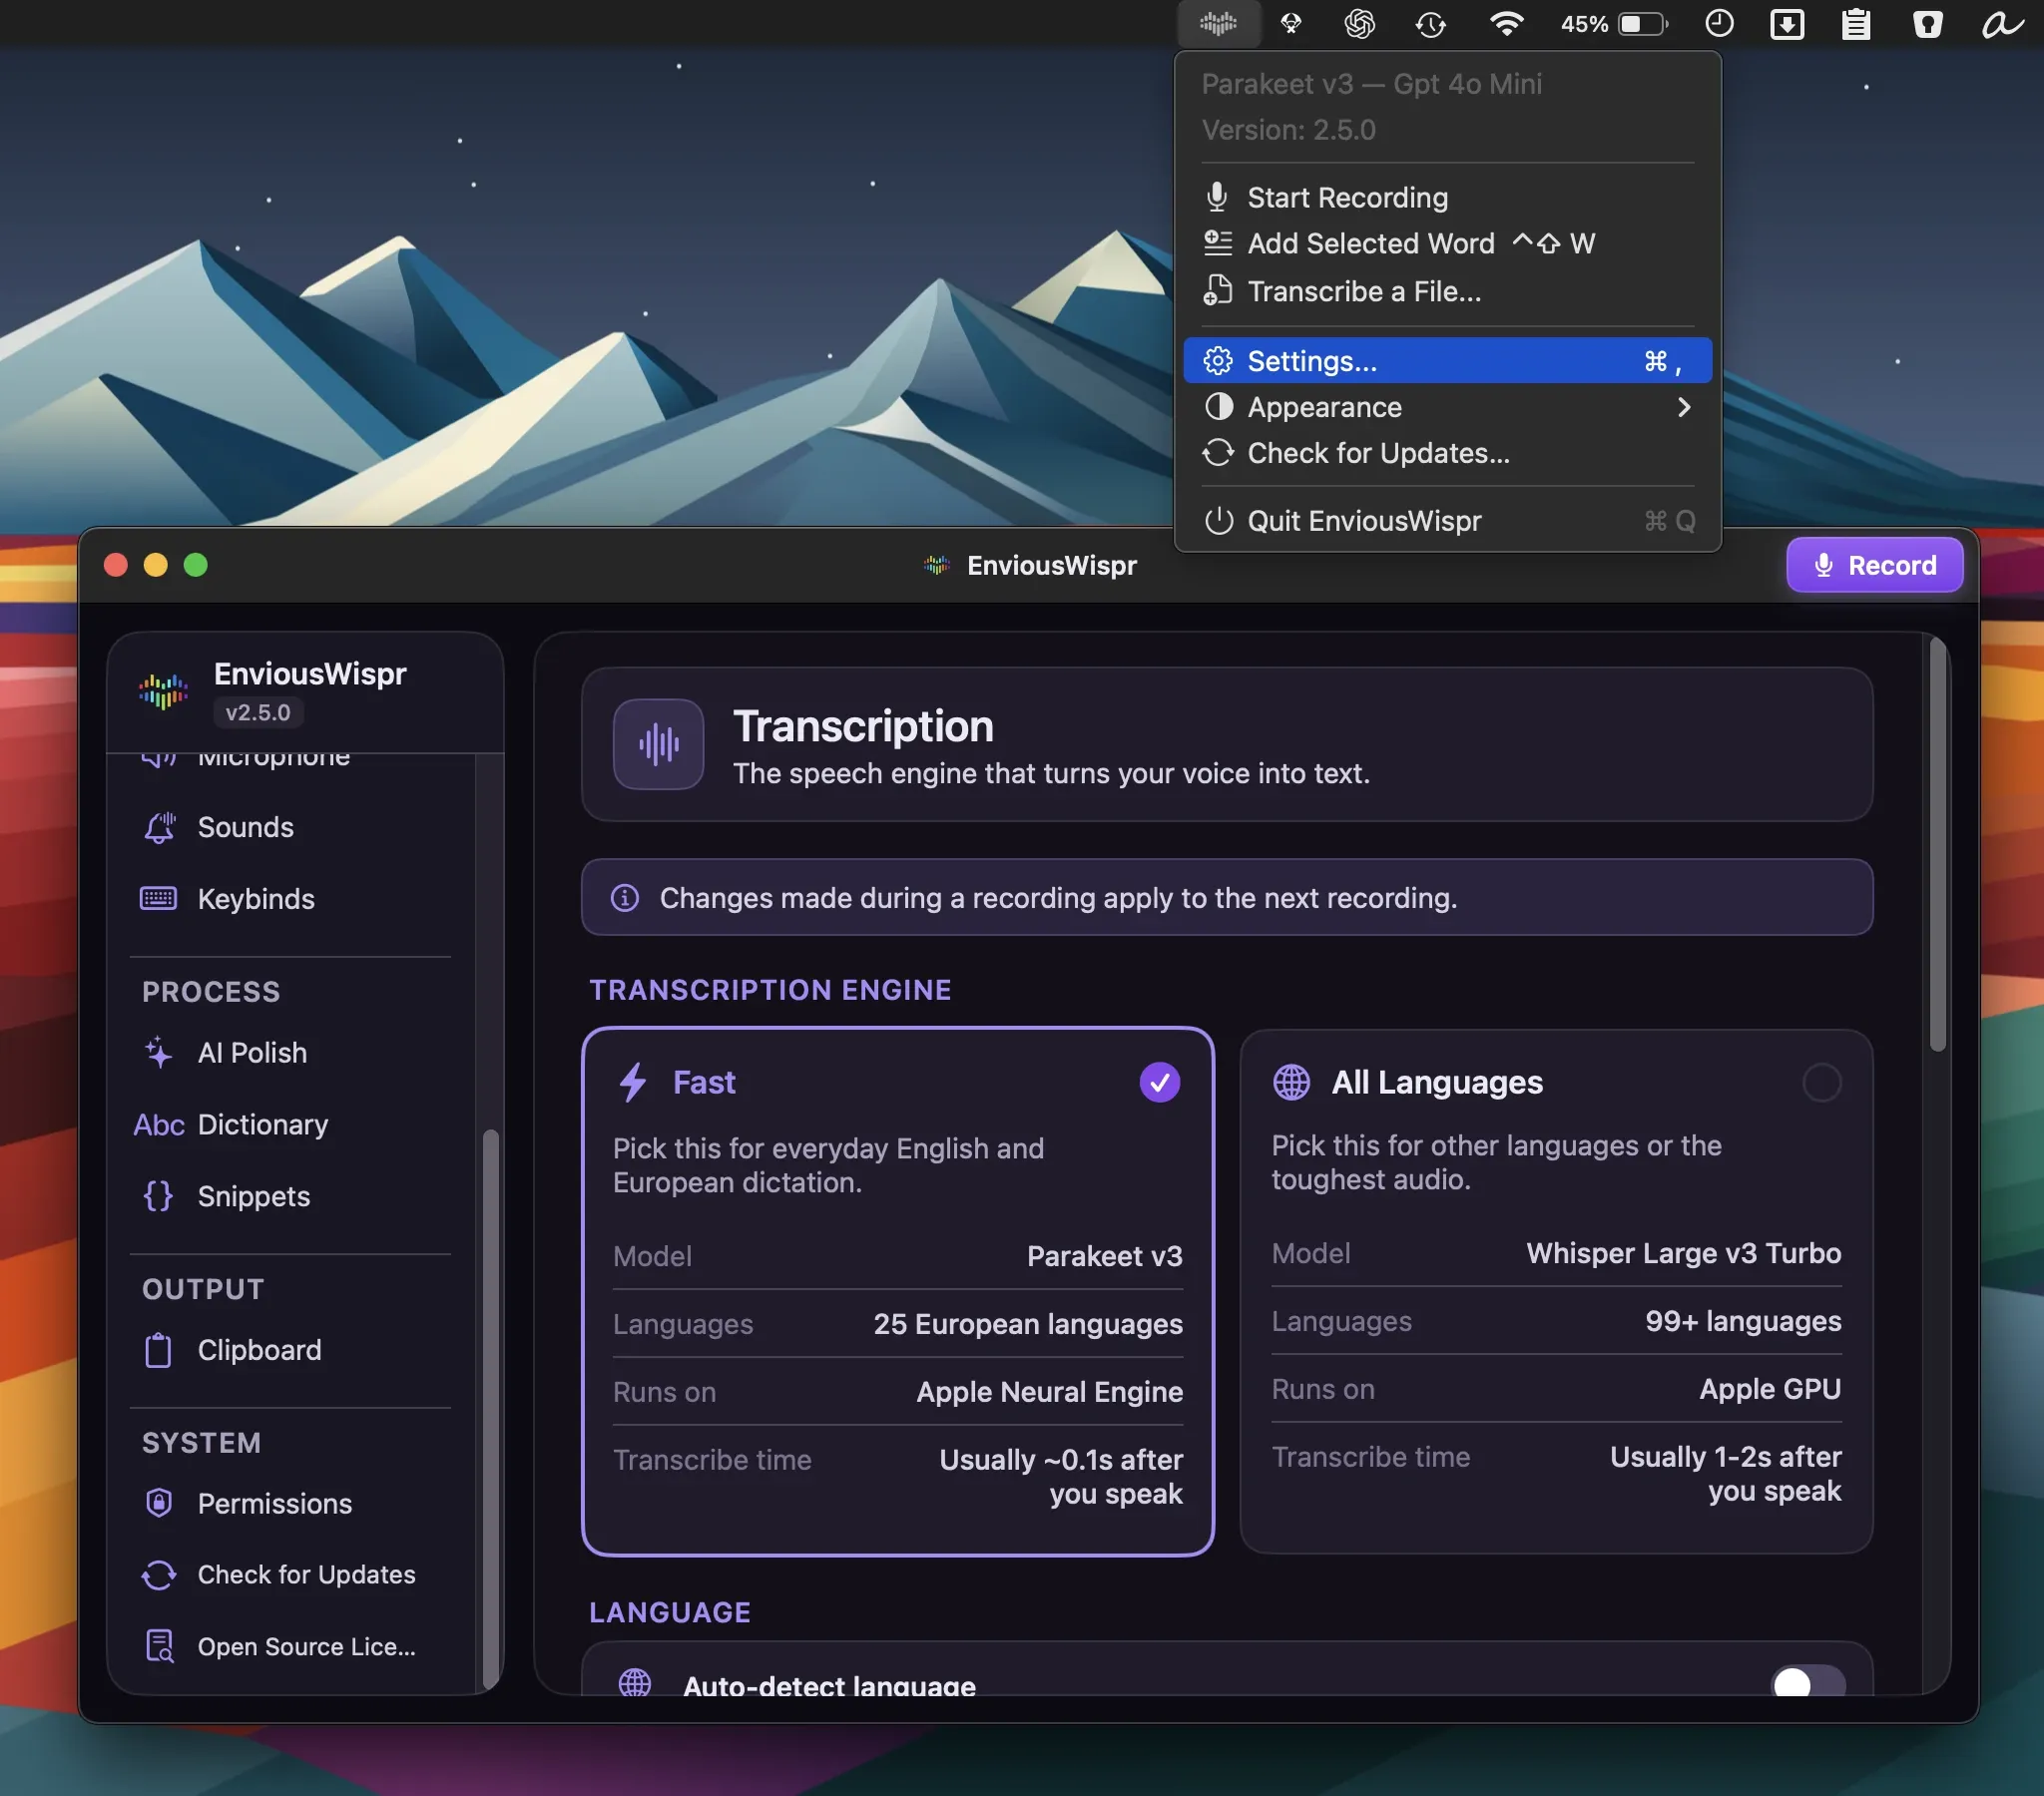Open battery status menu showing 45%
2044x1796 pixels.
[x=1614, y=23]
